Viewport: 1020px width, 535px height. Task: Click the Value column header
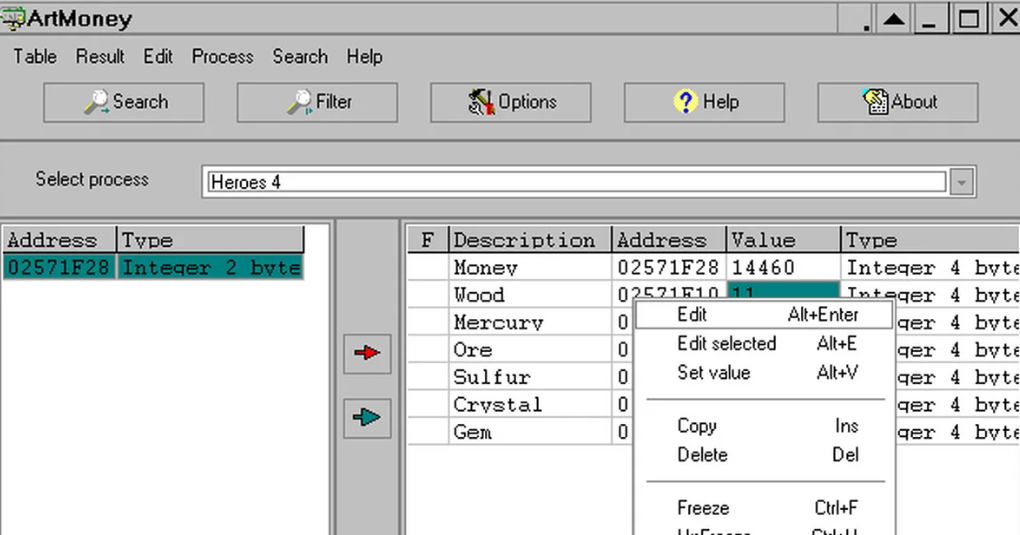pyautogui.click(x=783, y=240)
